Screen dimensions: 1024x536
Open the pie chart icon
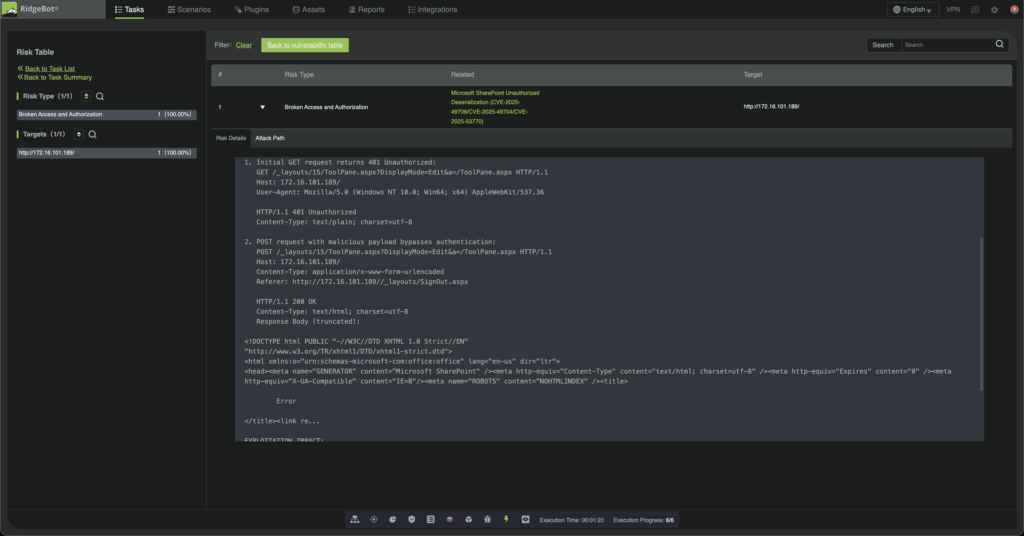(392, 520)
